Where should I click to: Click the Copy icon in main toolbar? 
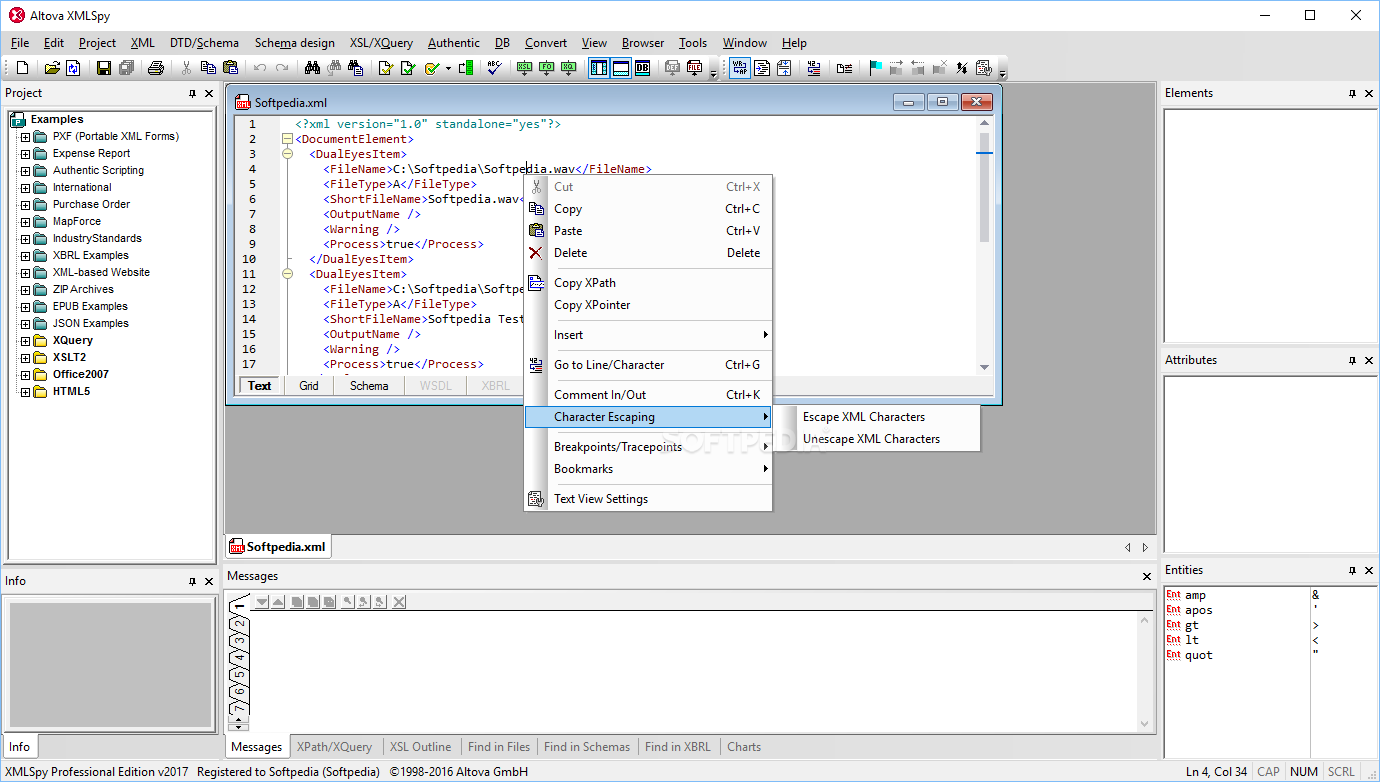click(208, 68)
